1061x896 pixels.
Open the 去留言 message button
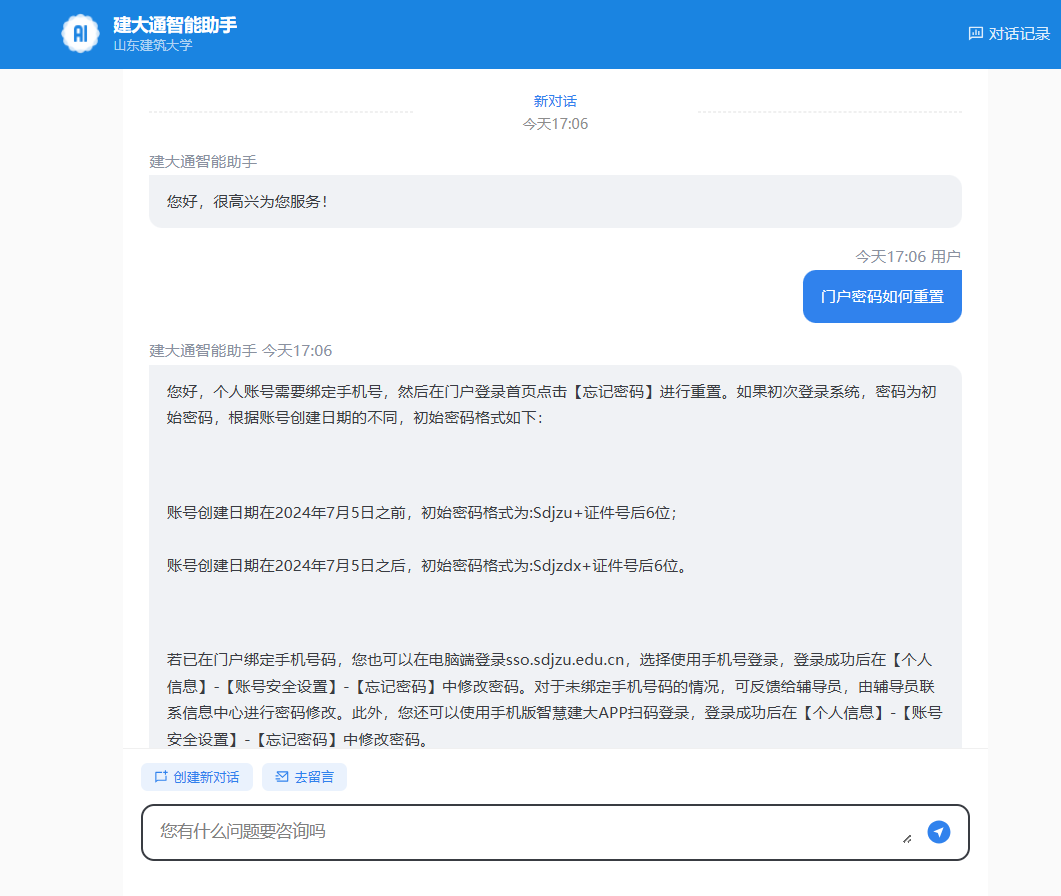304,777
